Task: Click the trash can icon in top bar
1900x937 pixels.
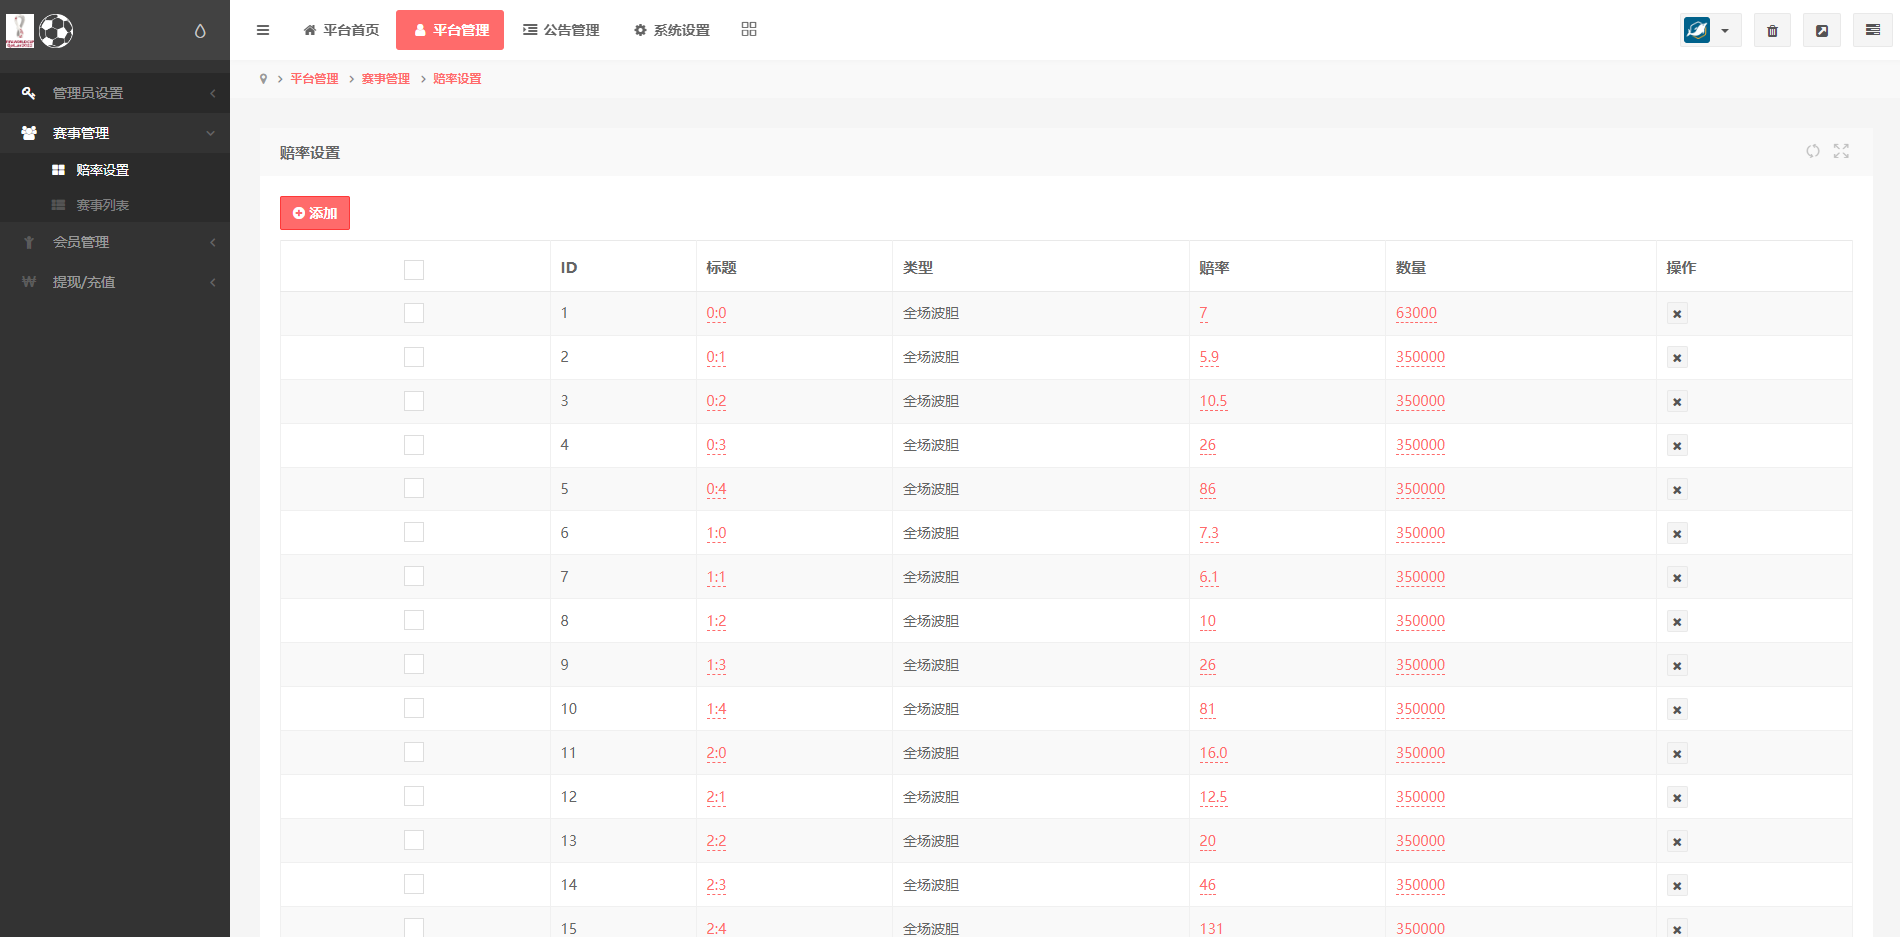Action: (x=1772, y=31)
